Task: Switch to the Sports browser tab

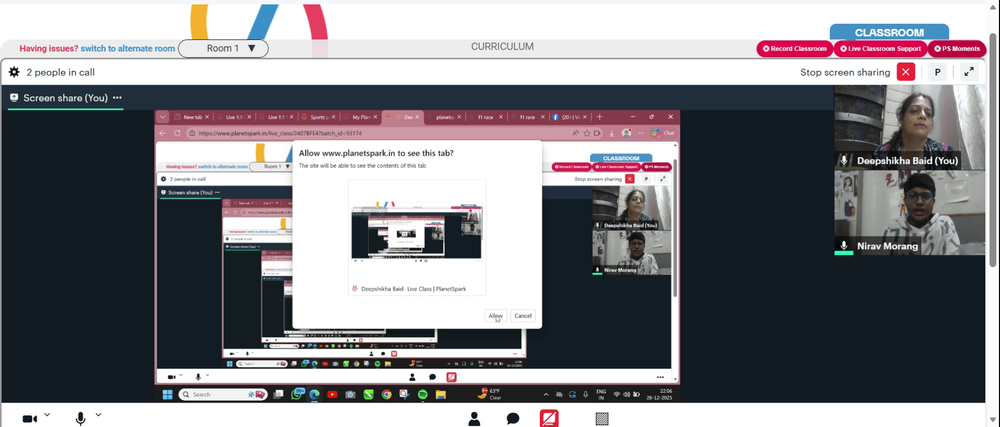Action: tap(318, 117)
